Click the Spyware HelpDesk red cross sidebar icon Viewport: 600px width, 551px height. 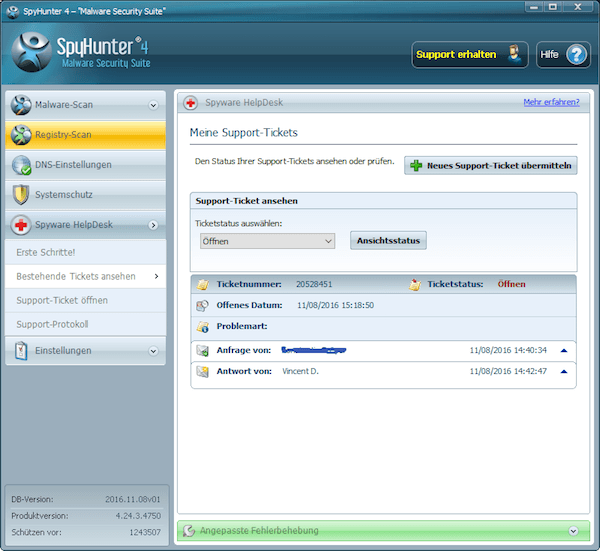click(21, 225)
